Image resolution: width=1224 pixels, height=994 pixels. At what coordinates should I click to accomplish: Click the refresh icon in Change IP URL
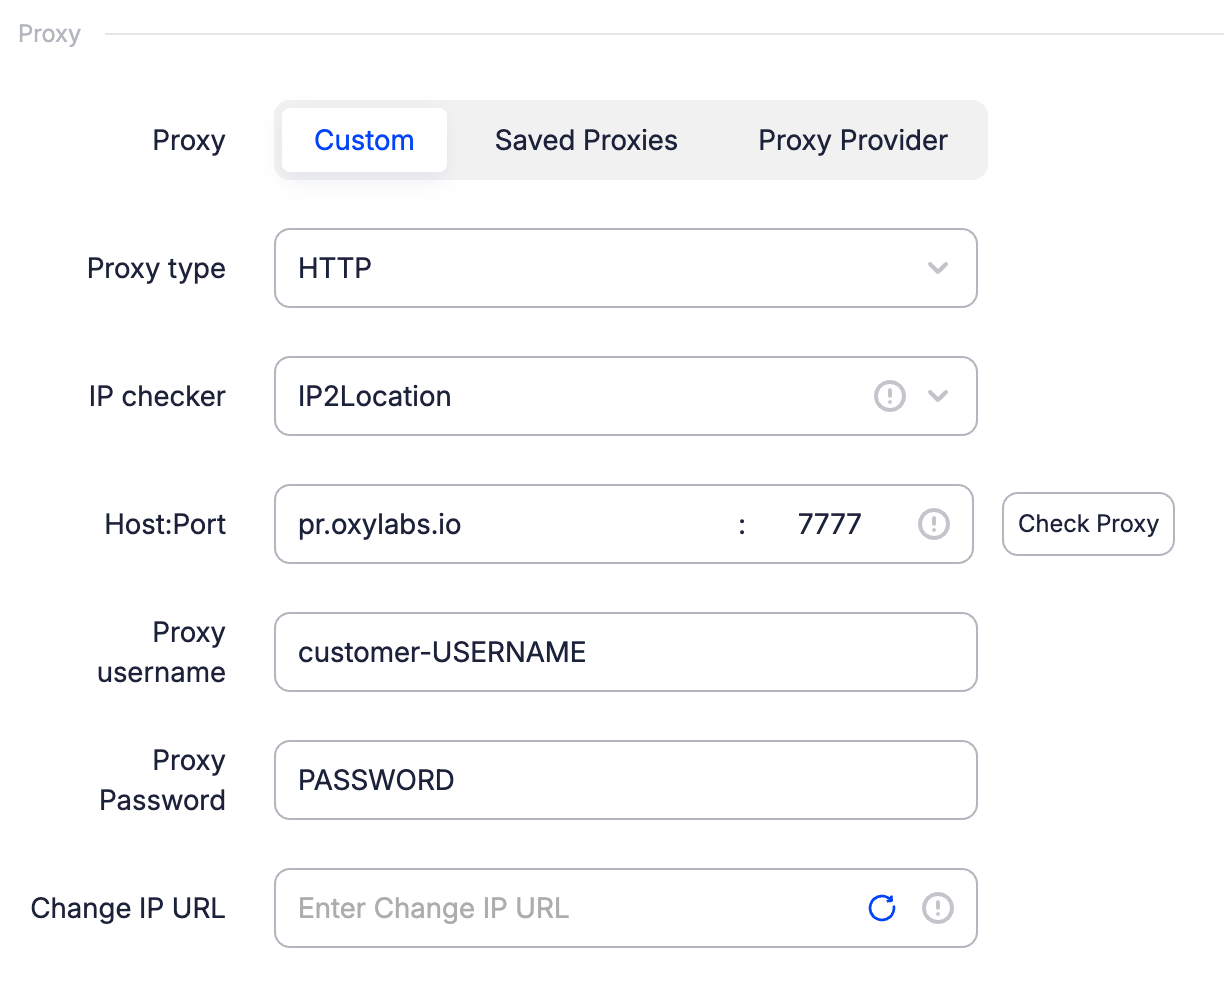pyautogui.click(x=882, y=908)
